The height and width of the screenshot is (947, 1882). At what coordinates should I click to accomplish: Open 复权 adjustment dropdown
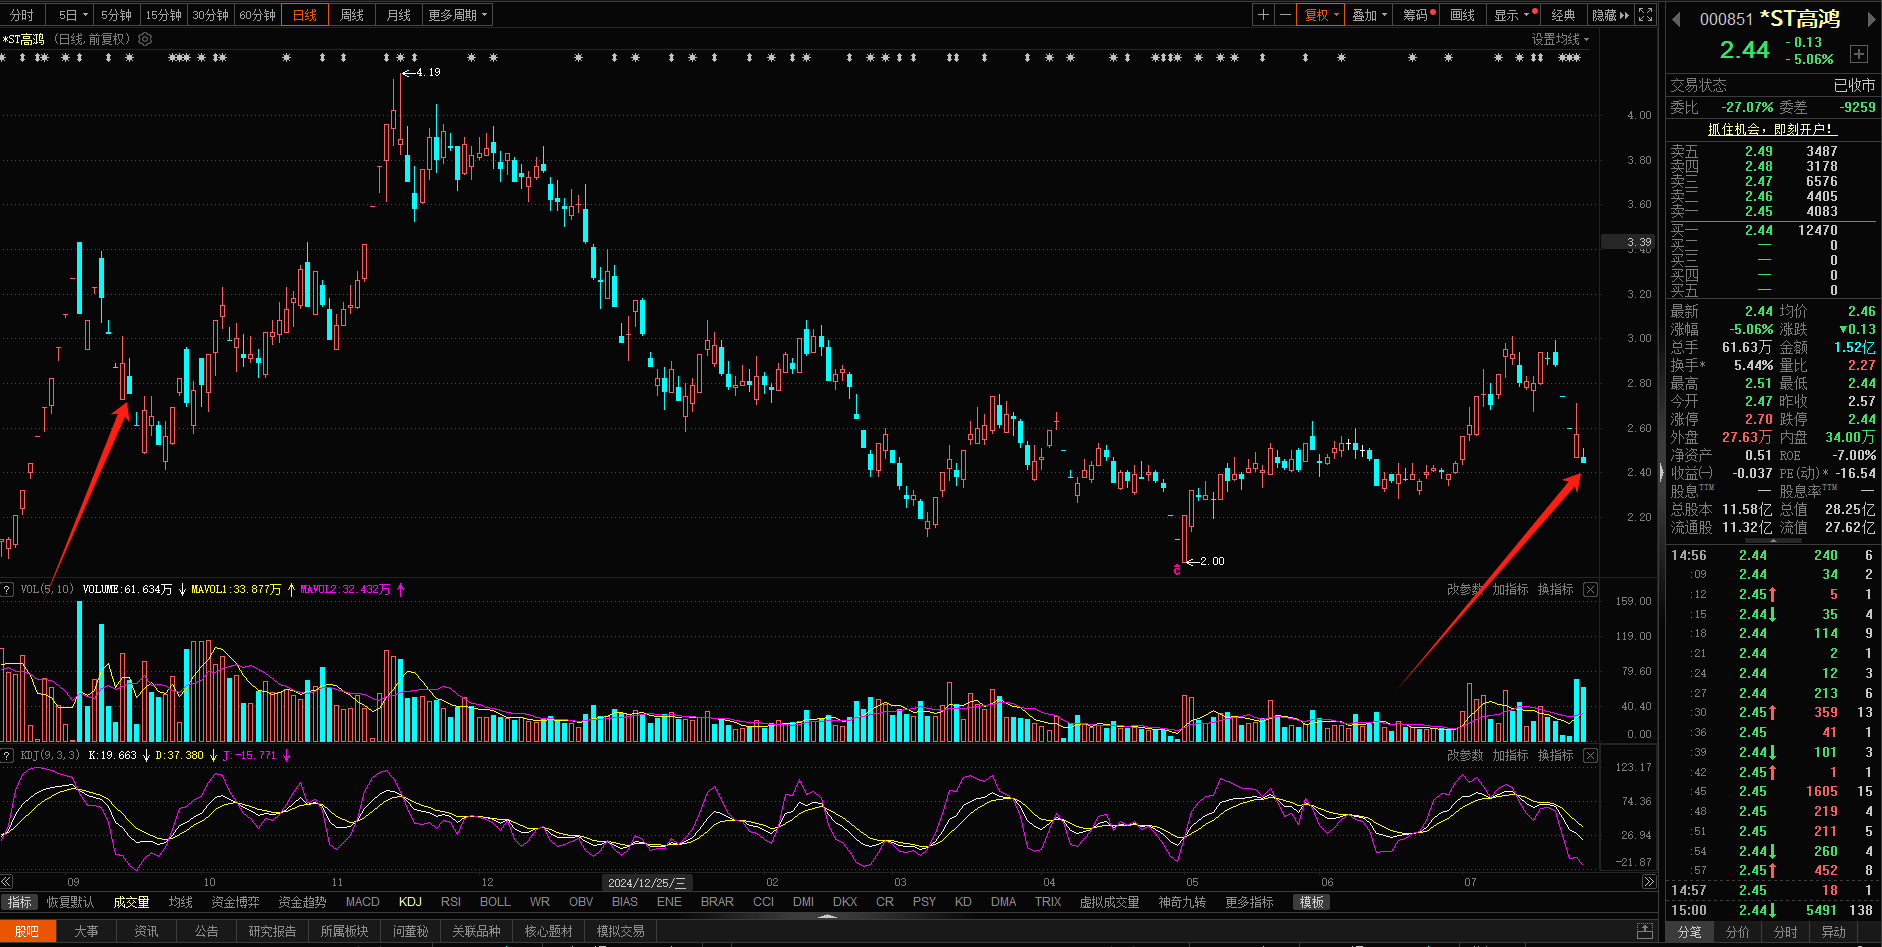[1320, 15]
